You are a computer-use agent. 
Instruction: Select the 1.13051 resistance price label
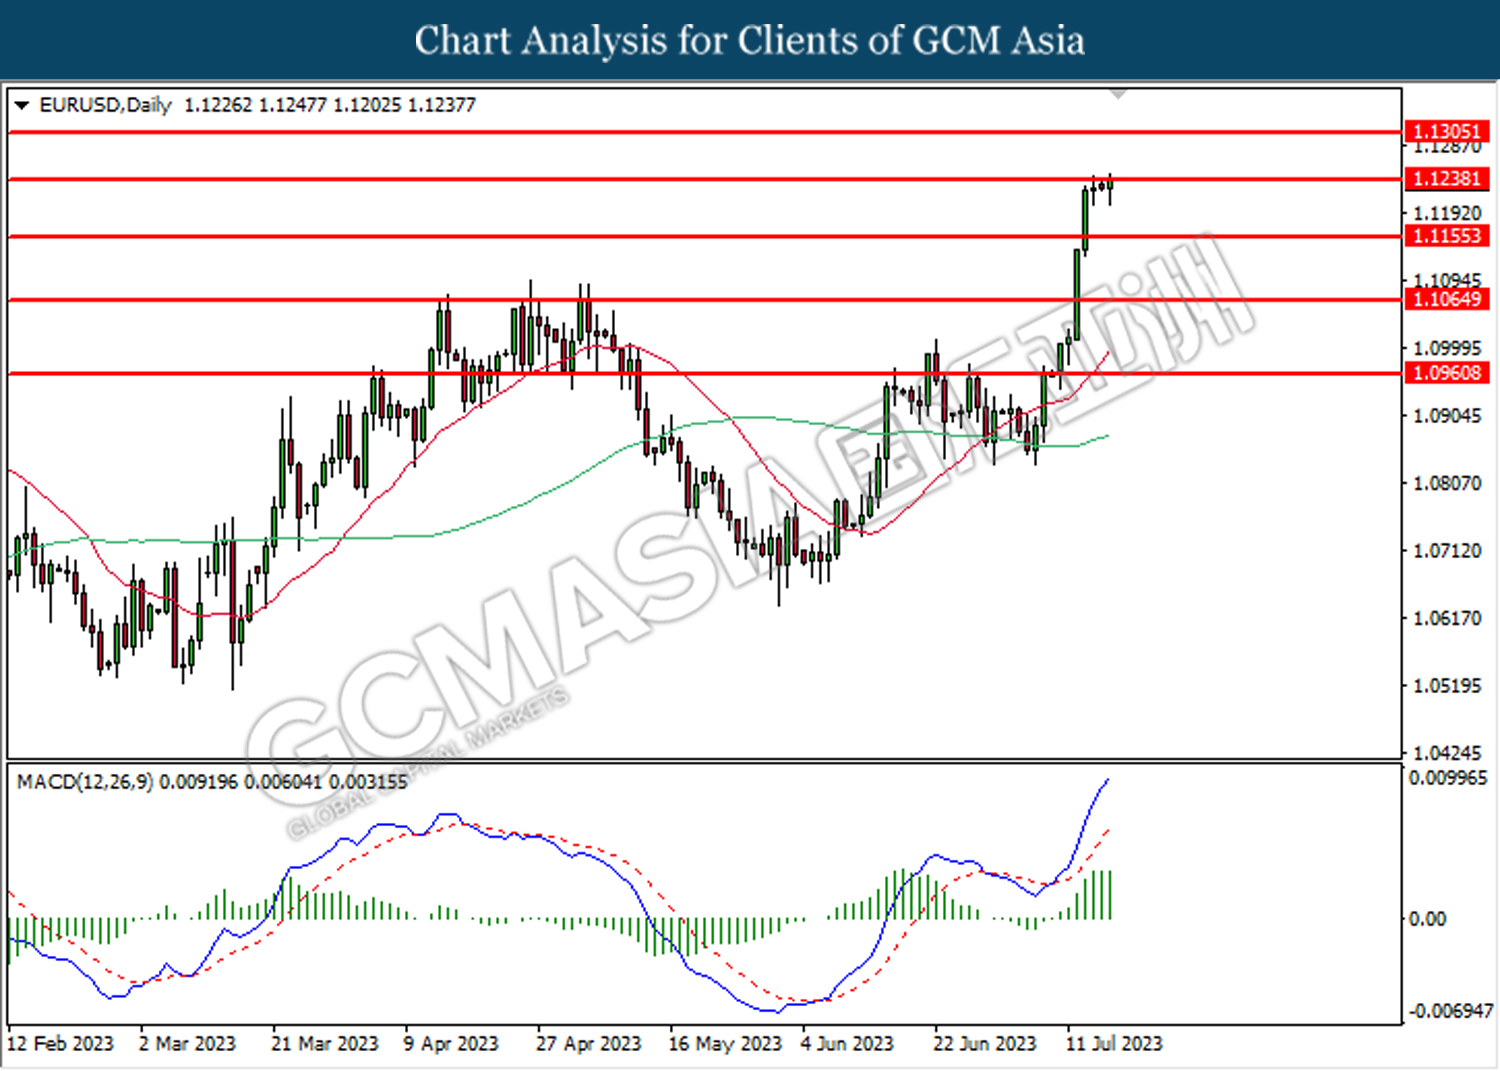(x=1447, y=131)
